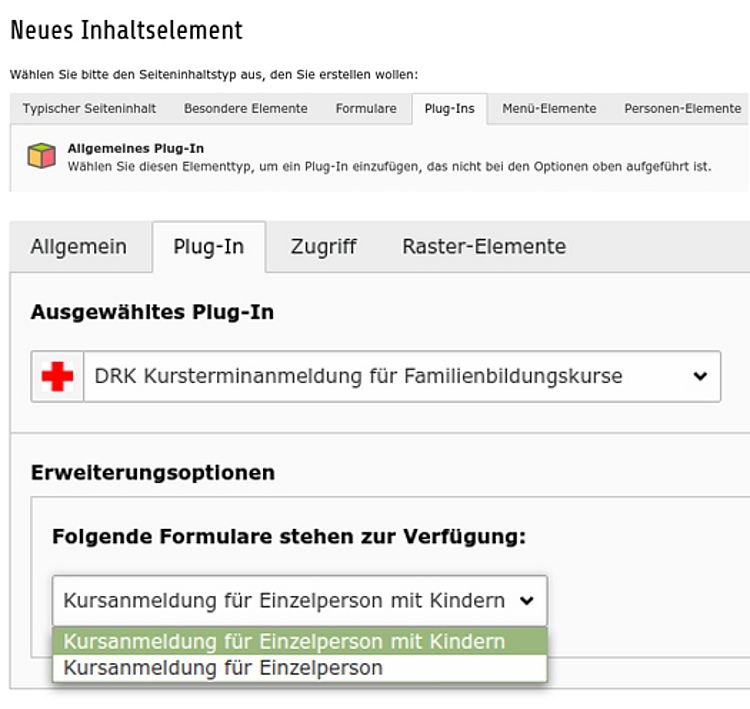
Task: Show the Raster-Elemente tab
Action: click(x=483, y=247)
